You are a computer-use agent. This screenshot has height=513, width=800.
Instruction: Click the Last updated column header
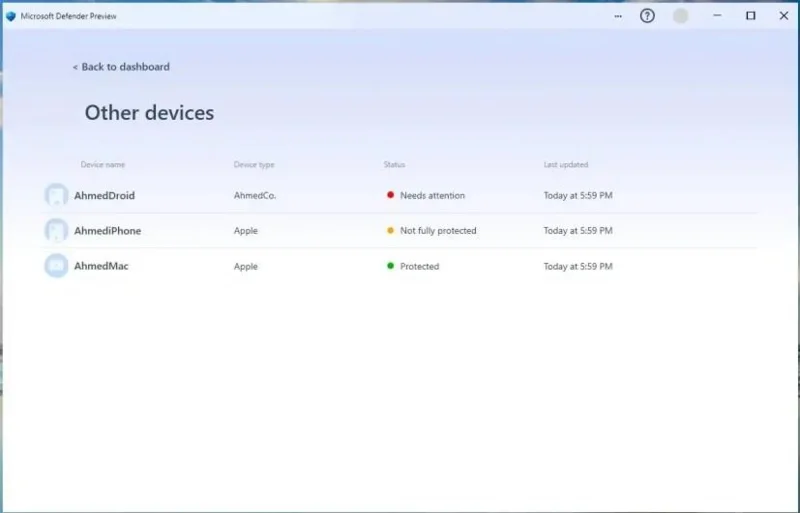[566, 164]
